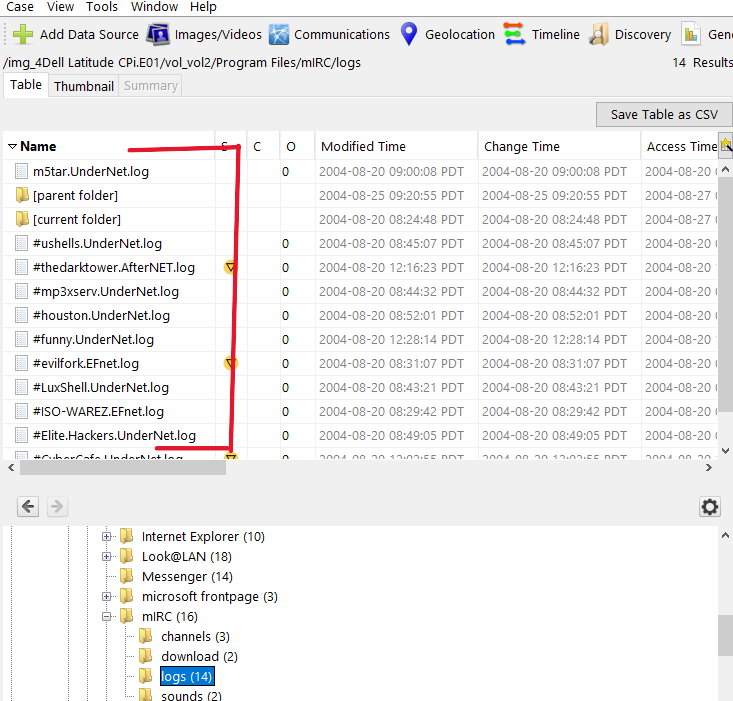
Task: Open the Tools menu
Action: [101, 7]
